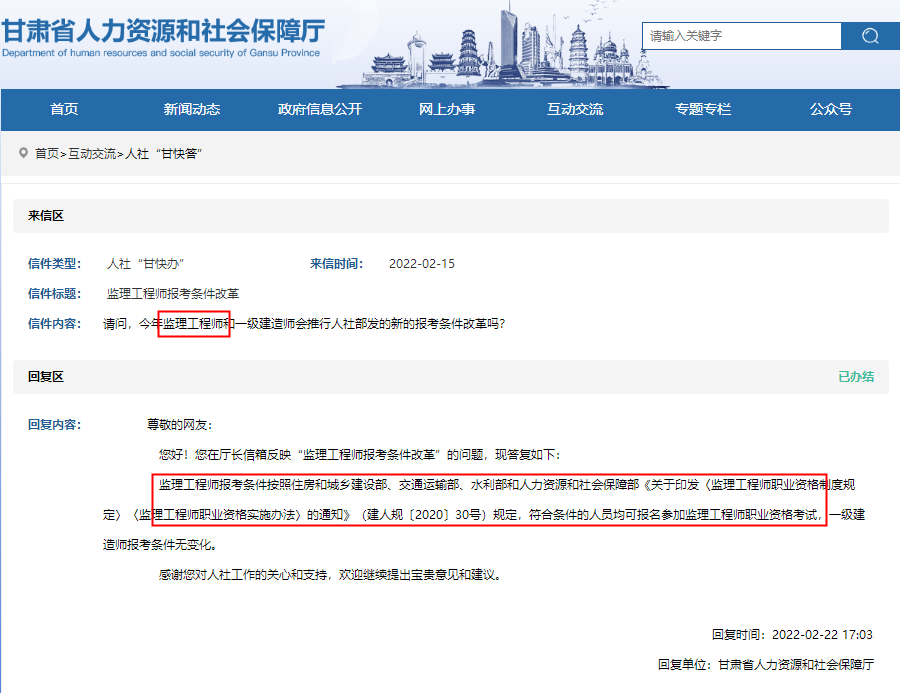Go to 新闻动态 in the navigation bar
The height and width of the screenshot is (693, 900).
point(192,110)
